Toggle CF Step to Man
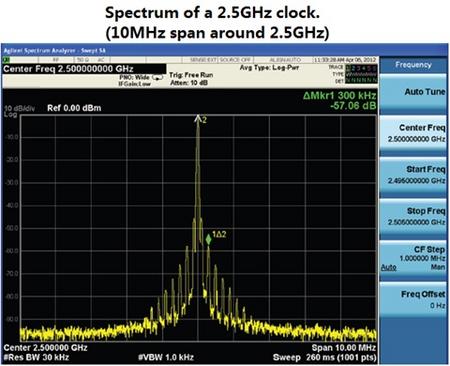Viewport: 450px width, 366px height. 437,267
